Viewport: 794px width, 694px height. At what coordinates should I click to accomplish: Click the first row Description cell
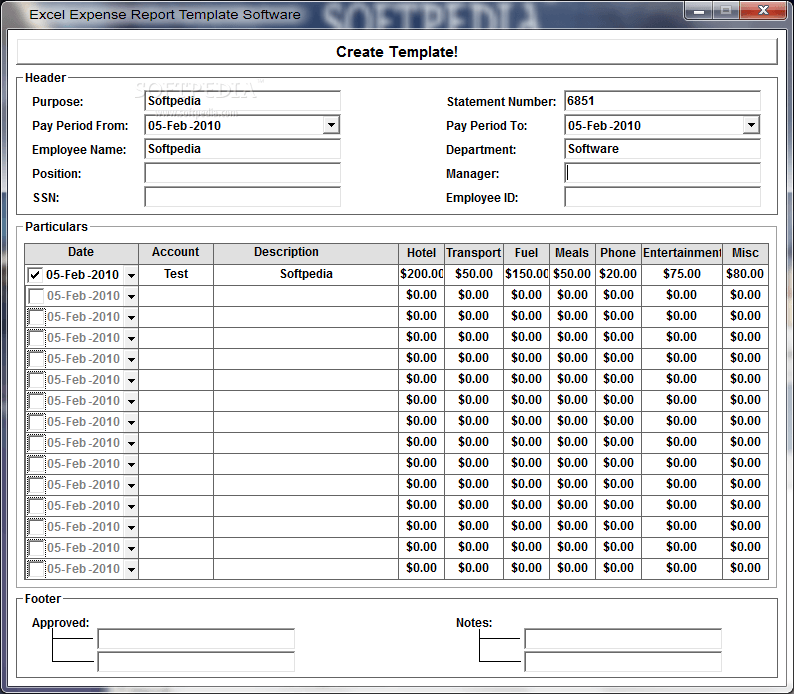click(305, 274)
